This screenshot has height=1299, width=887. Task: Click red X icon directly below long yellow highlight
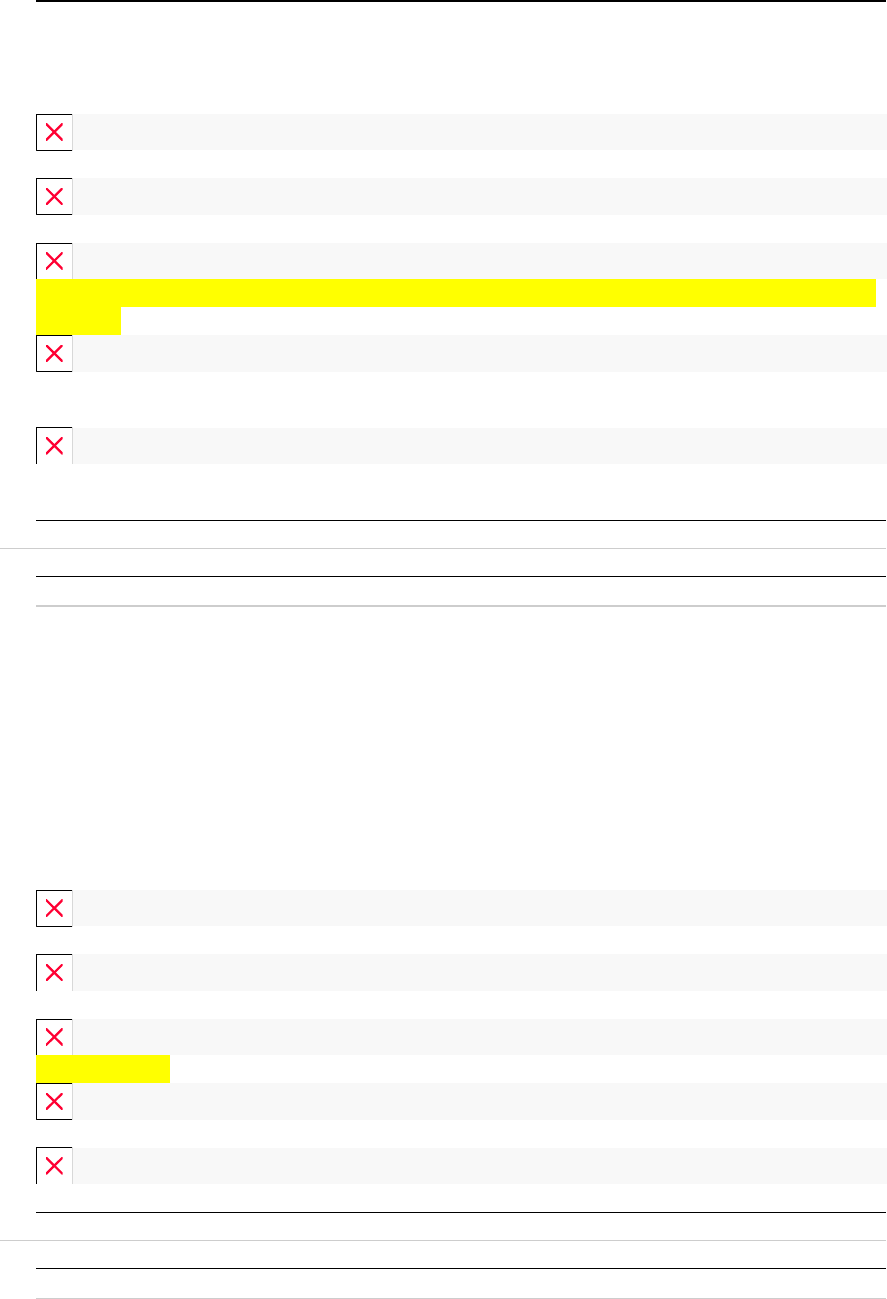point(54,354)
